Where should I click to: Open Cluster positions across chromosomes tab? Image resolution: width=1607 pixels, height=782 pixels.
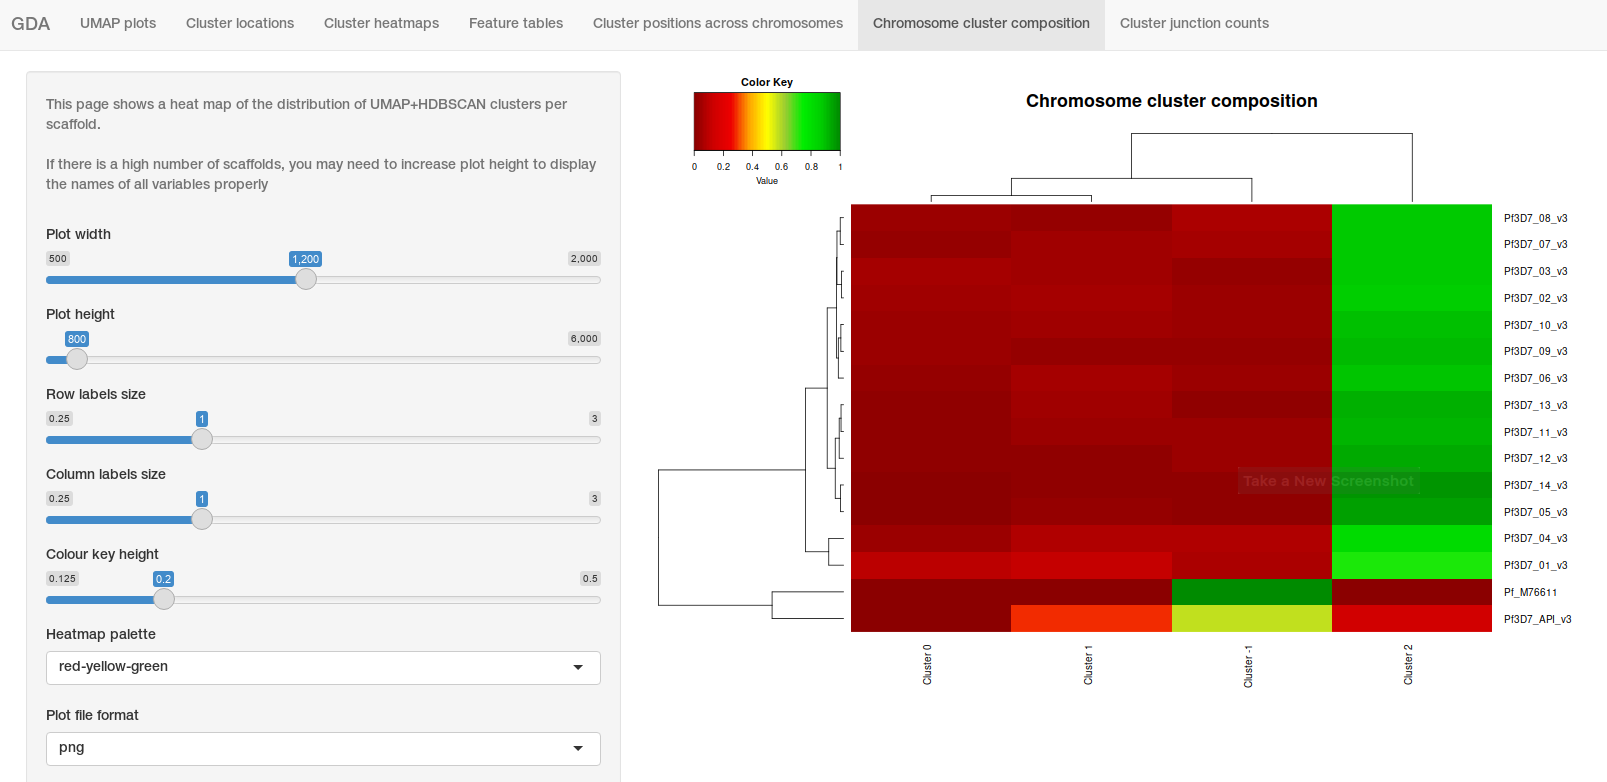pos(718,23)
